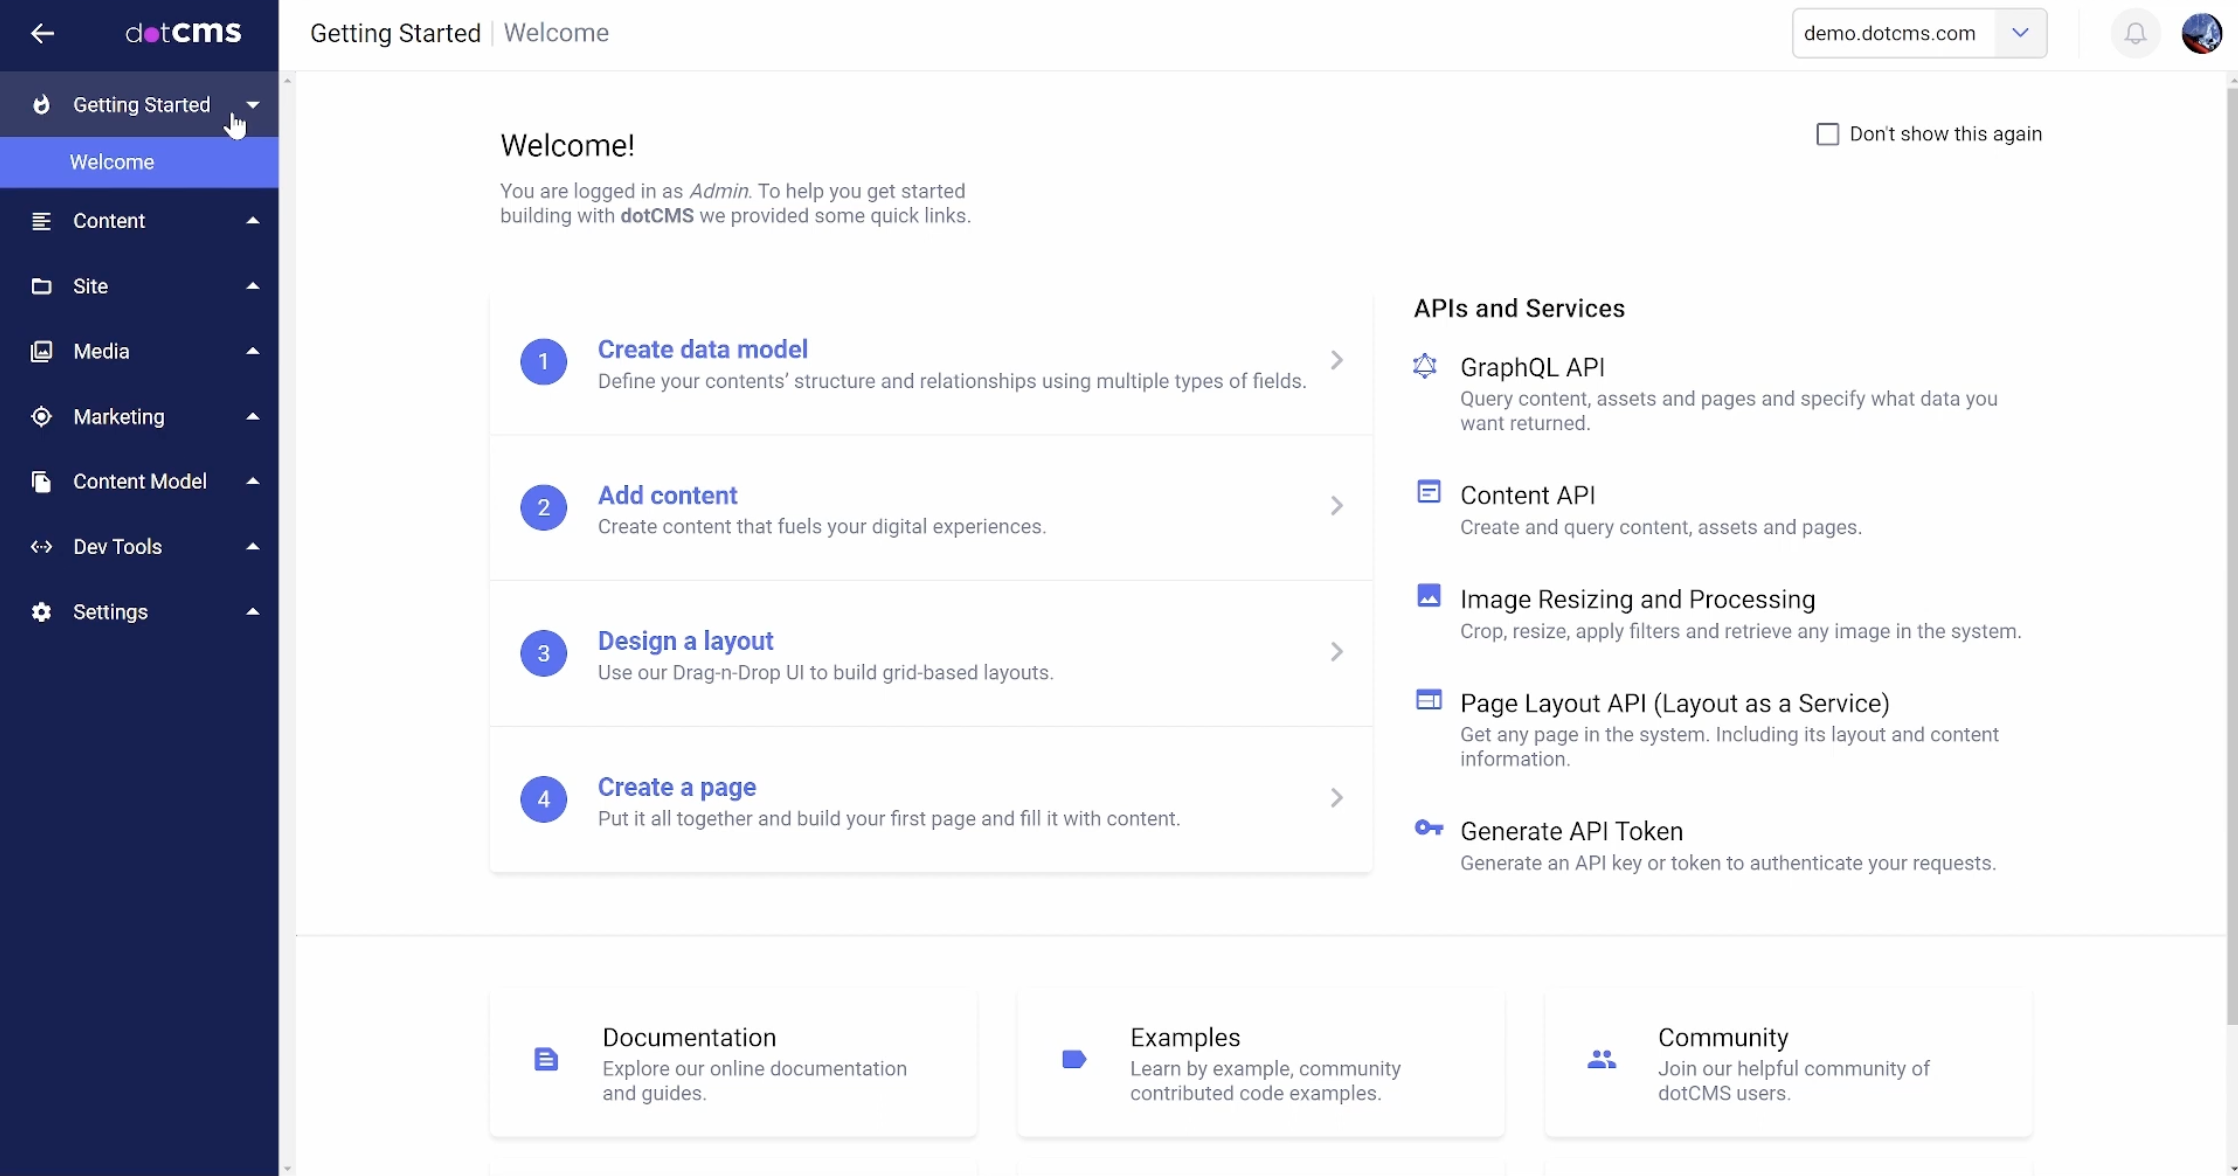Click the Content API icon

pyautogui.click(x=1429, y=492)
